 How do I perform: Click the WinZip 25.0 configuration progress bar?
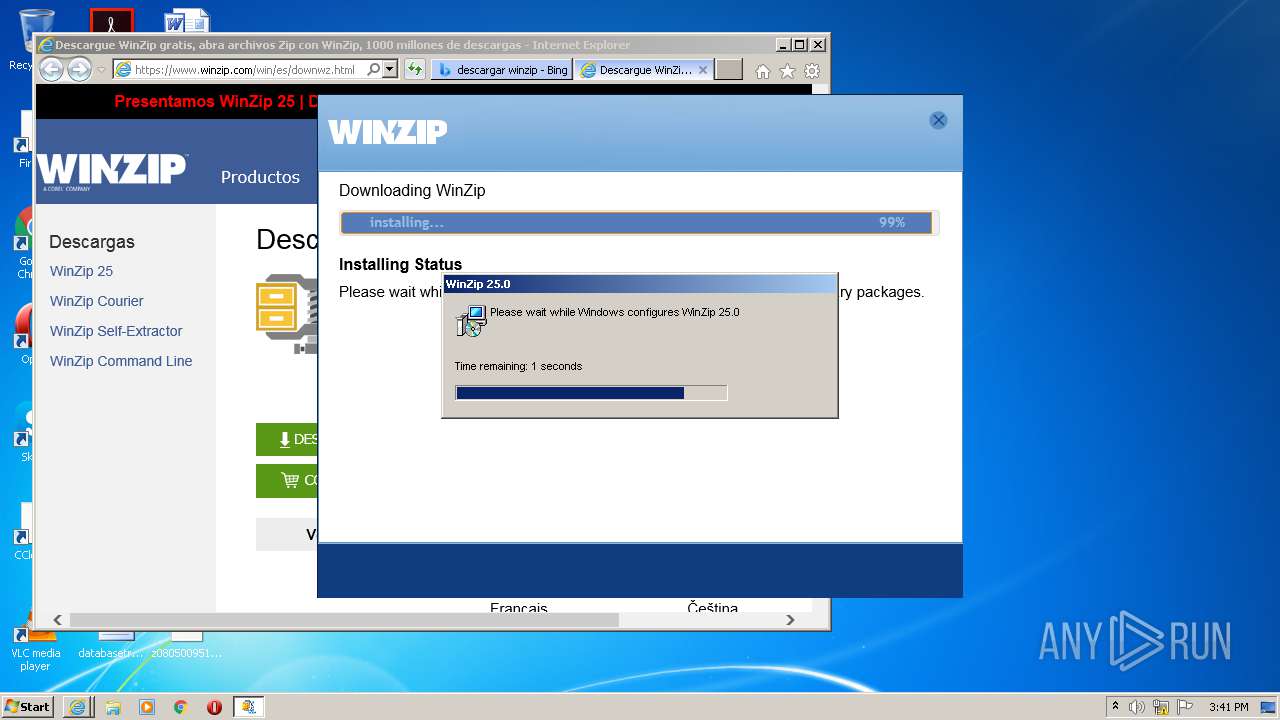click(x=591, y=393)
